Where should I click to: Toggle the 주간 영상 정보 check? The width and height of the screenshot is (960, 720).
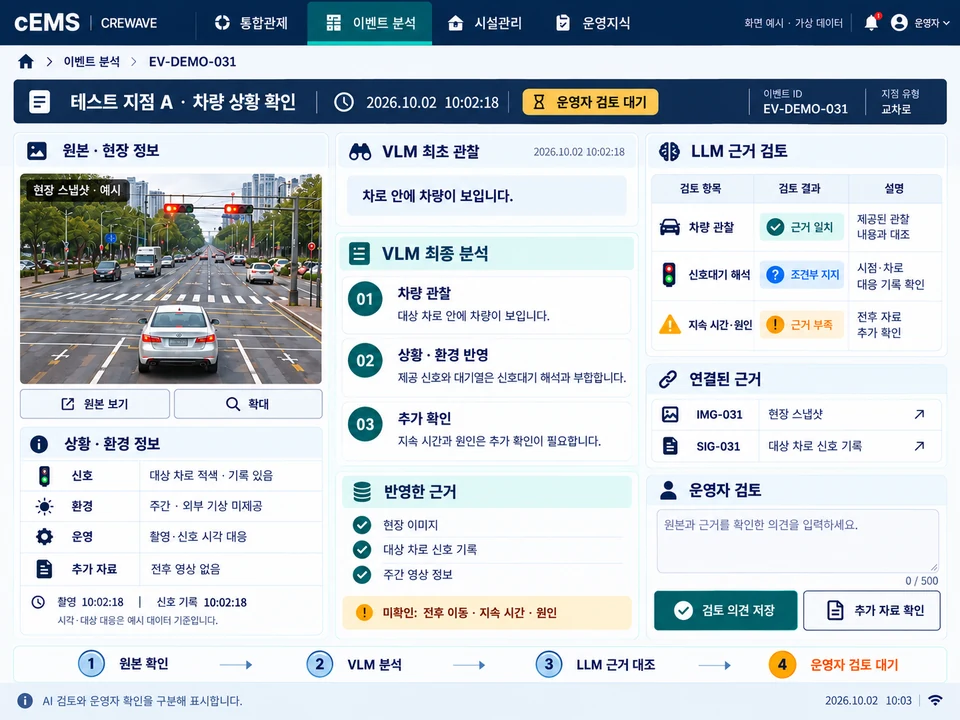coord(362,574)
